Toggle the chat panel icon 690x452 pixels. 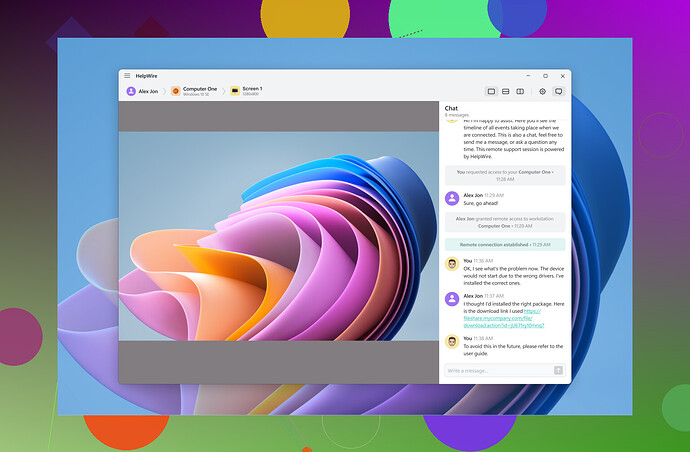coord(558,91)
